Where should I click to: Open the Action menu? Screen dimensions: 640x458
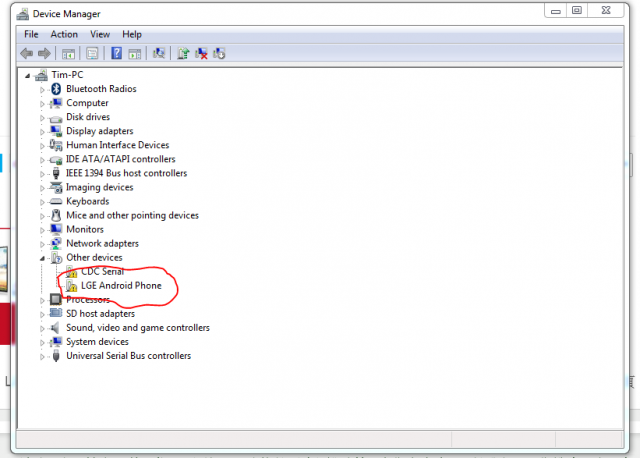[64, 34]
